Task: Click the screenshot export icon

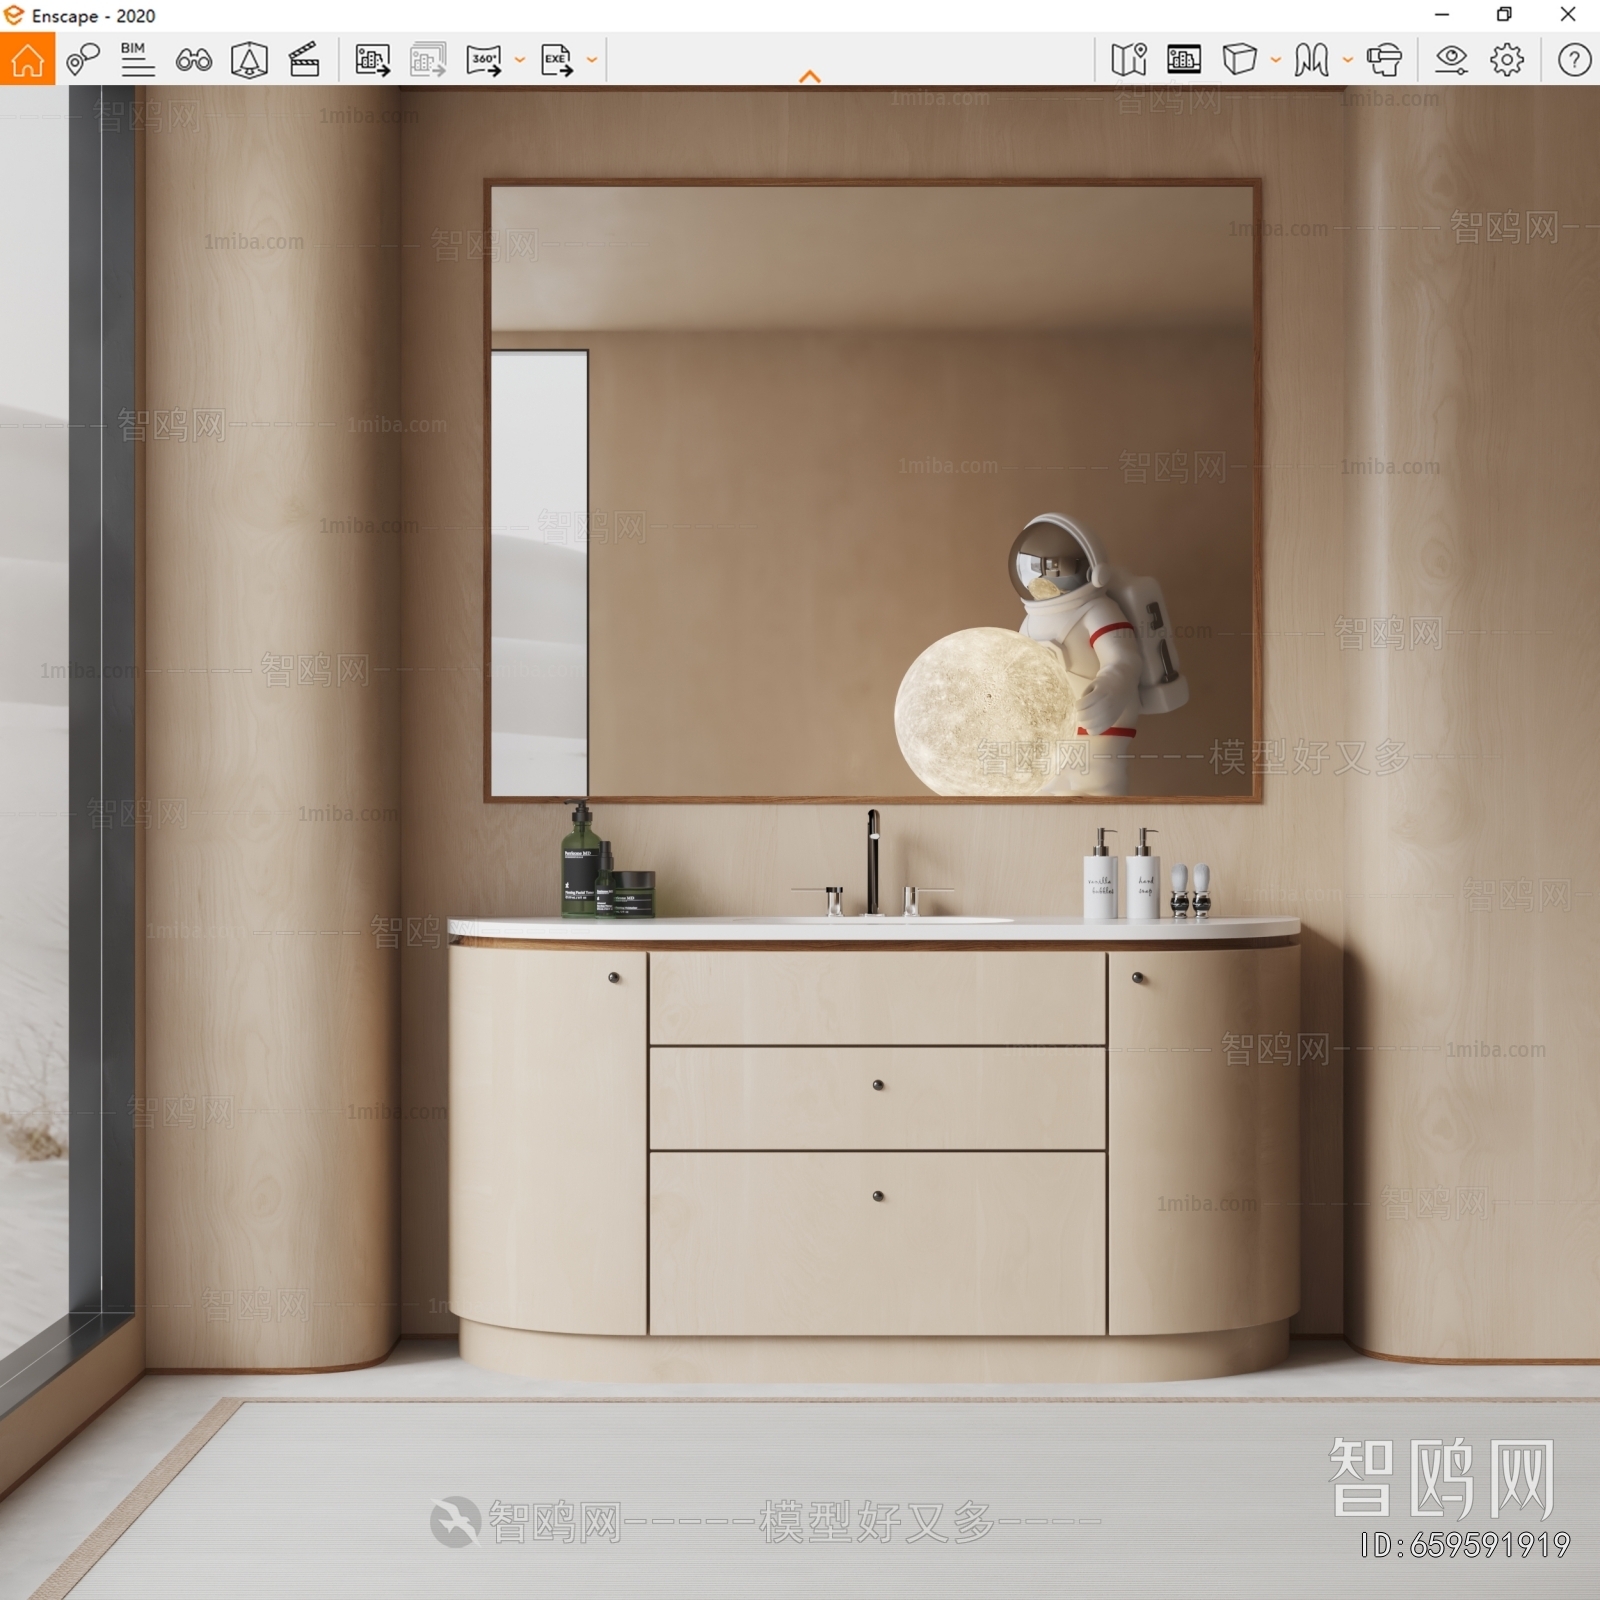Action: coord(373,60)
